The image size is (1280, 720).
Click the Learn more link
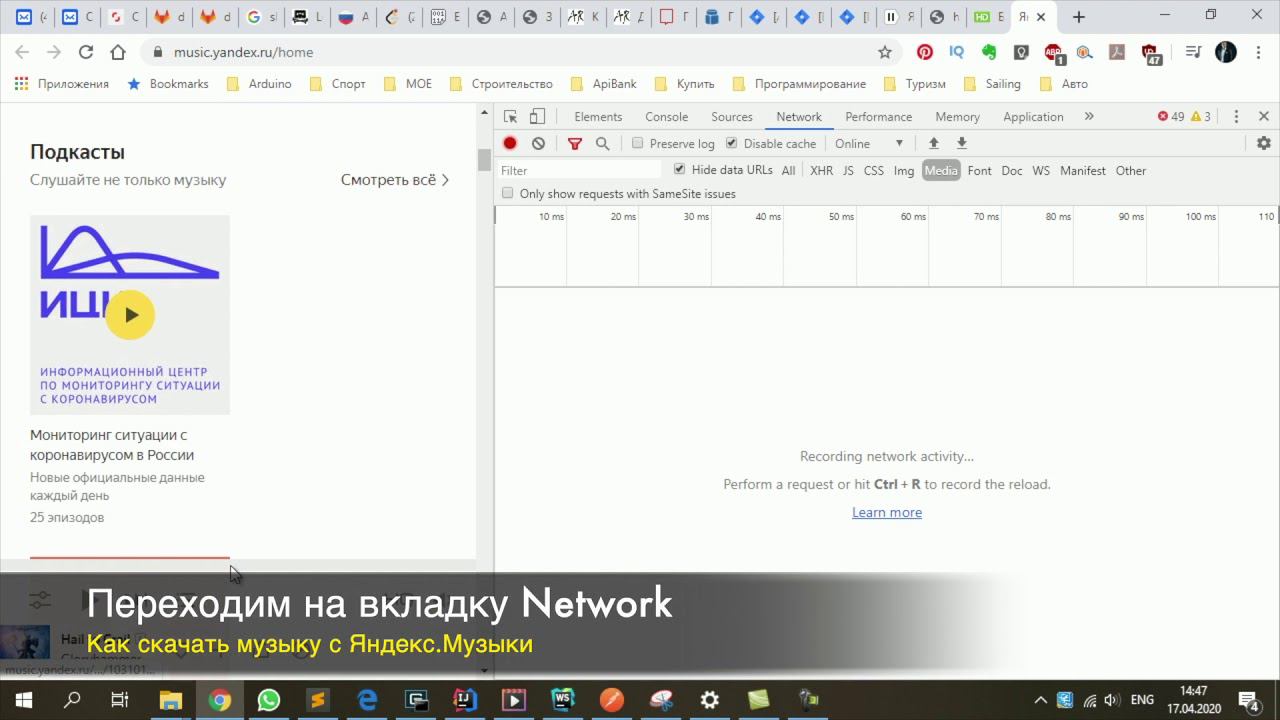tap(887, 512)
